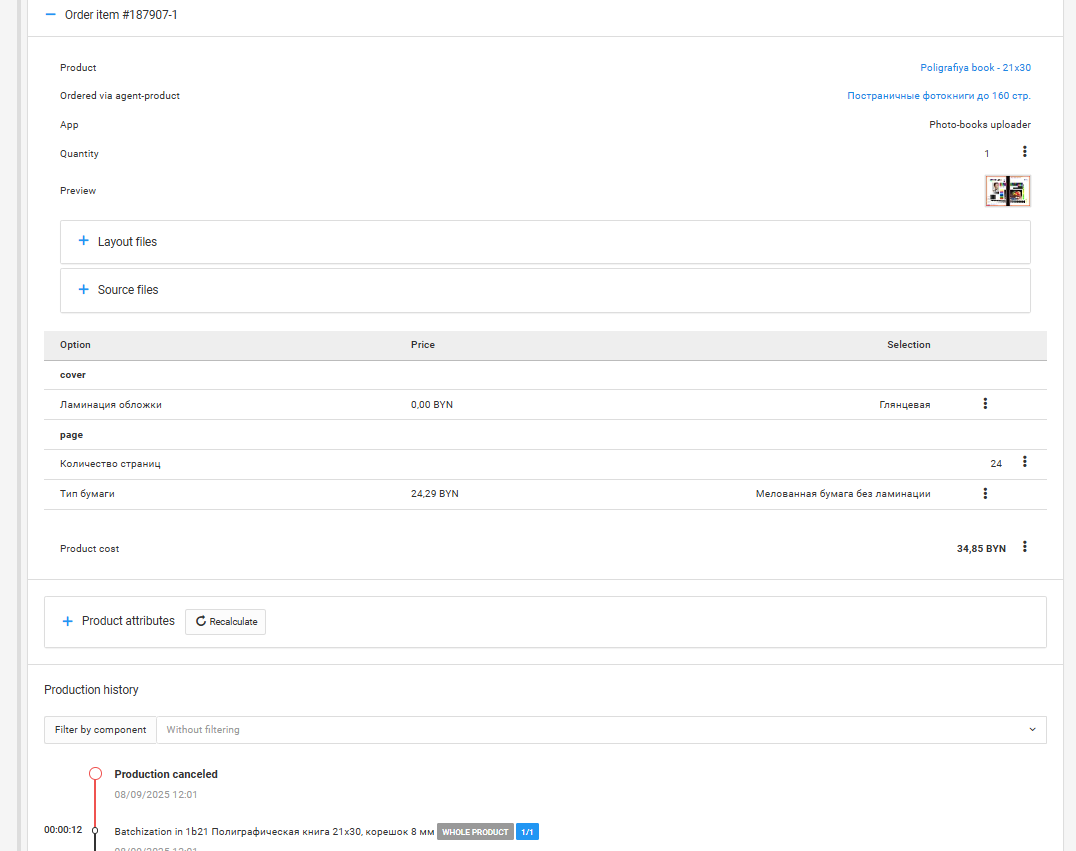This screenshot has width=1076, height=851.
Task: Expand the Layout files section
Action: (x=545, y=242)
